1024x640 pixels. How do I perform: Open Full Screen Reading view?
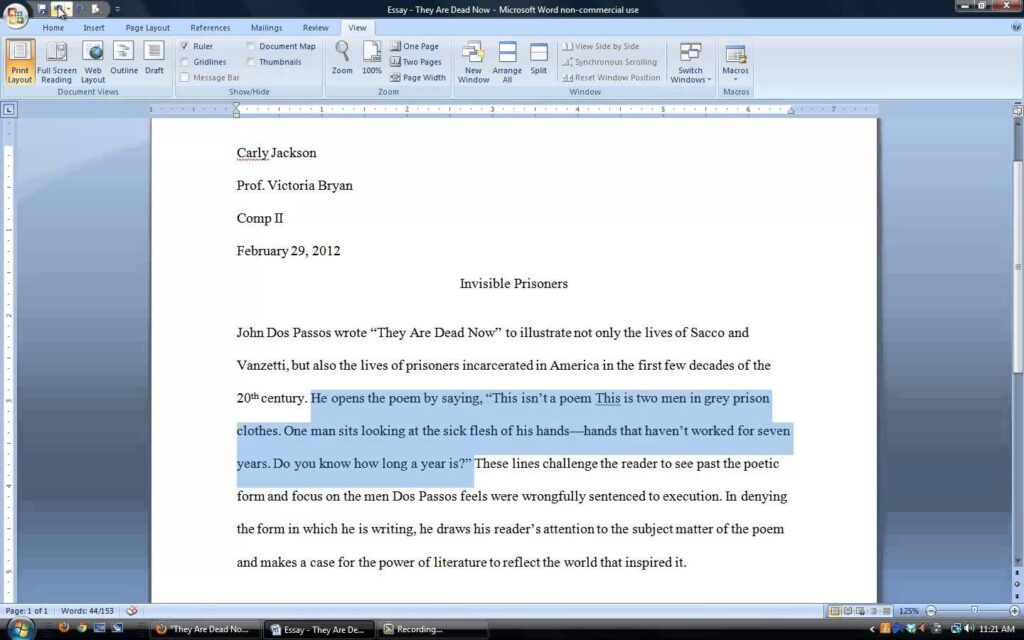coord(57,60)
